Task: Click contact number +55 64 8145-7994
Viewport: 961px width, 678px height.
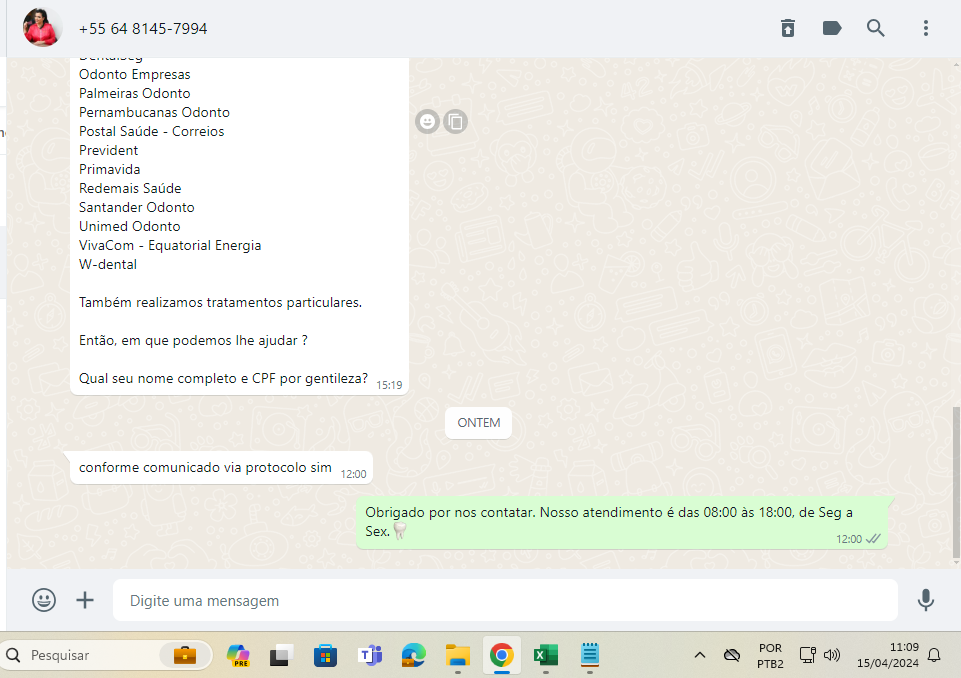Action: tap(143, 29)
